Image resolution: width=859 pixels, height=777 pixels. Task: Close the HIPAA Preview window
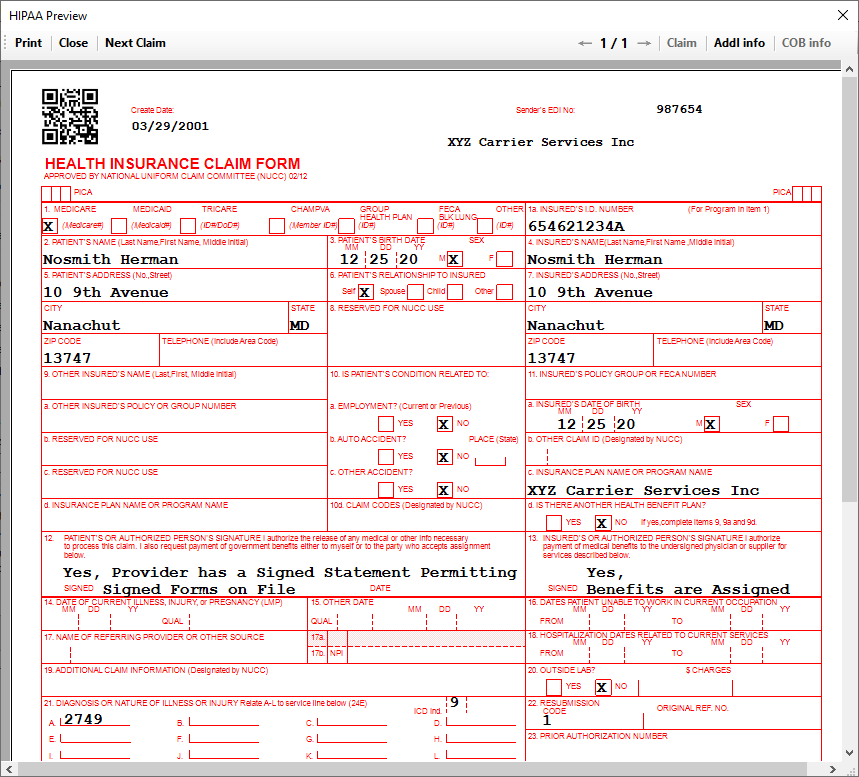click(x=843, y=15)
